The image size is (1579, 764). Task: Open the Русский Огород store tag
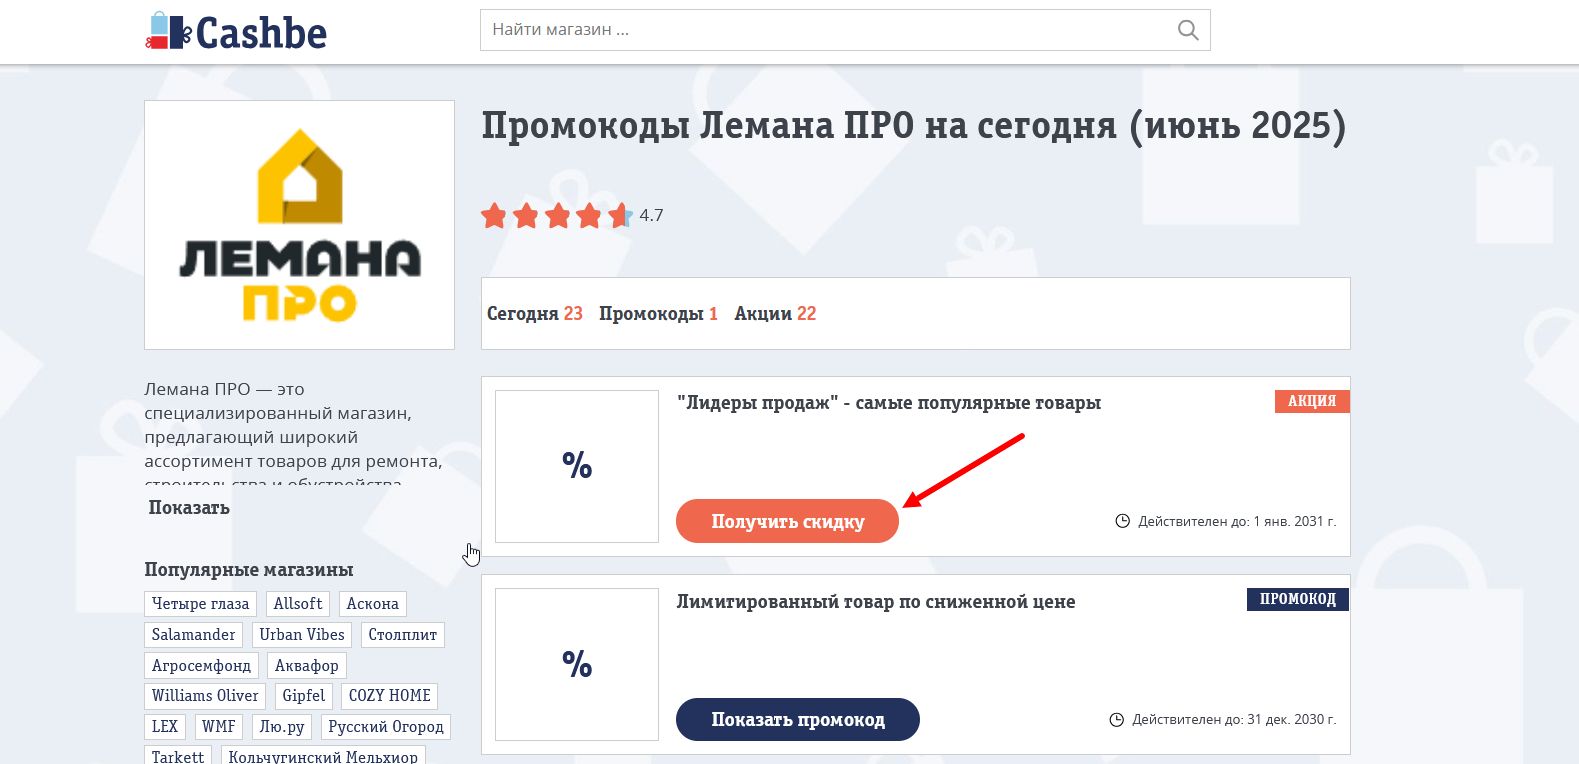click(386, 727)
